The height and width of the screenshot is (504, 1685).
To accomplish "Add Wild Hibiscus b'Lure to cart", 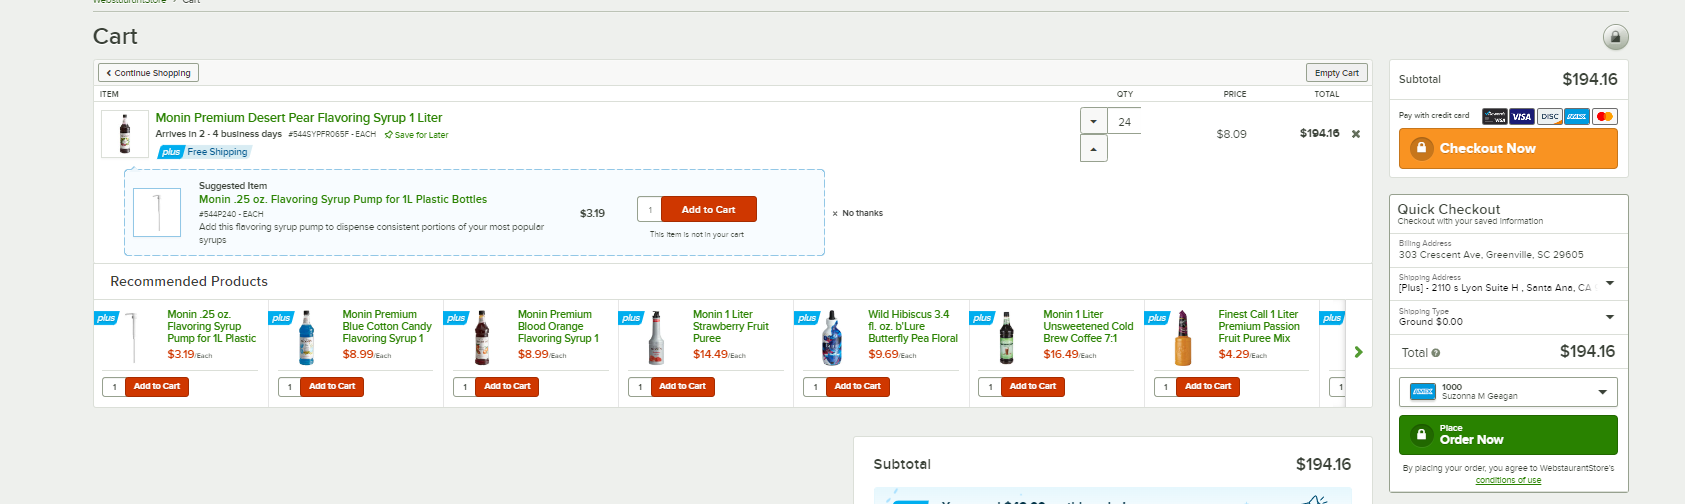I will tap(858, 386).
